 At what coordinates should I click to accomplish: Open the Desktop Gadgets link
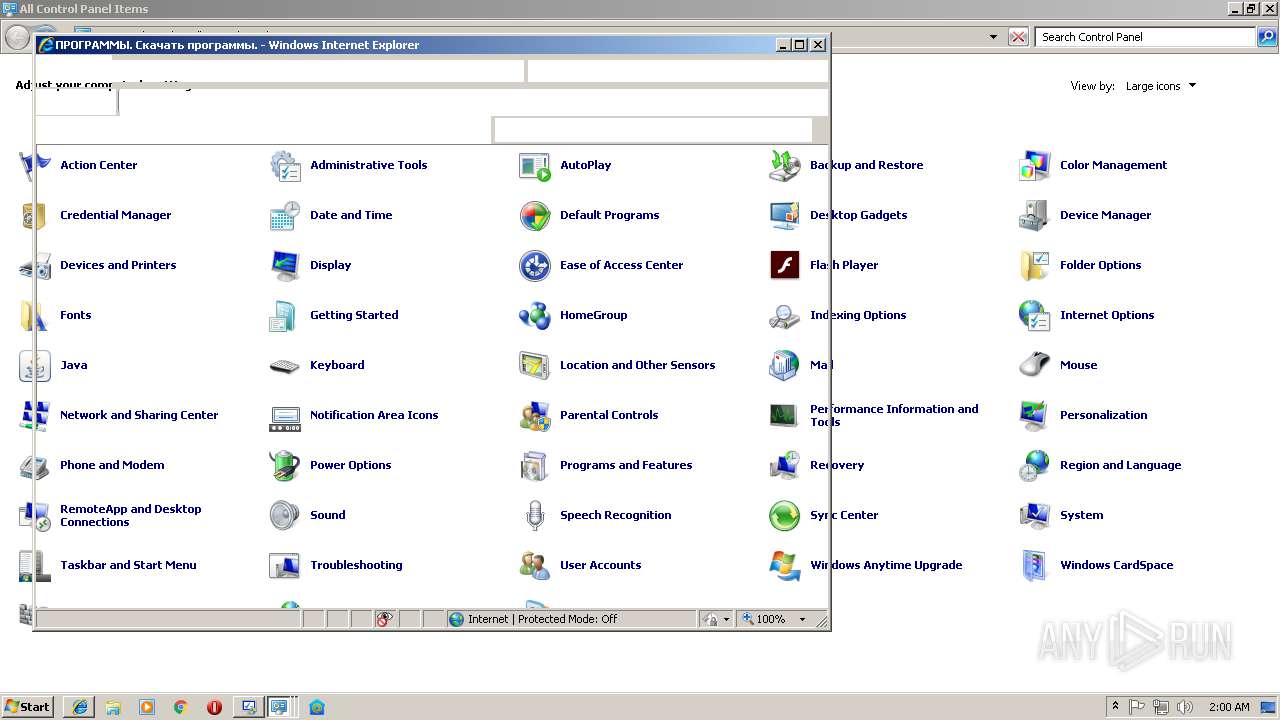pyautogui.click(x=859, y=215)
